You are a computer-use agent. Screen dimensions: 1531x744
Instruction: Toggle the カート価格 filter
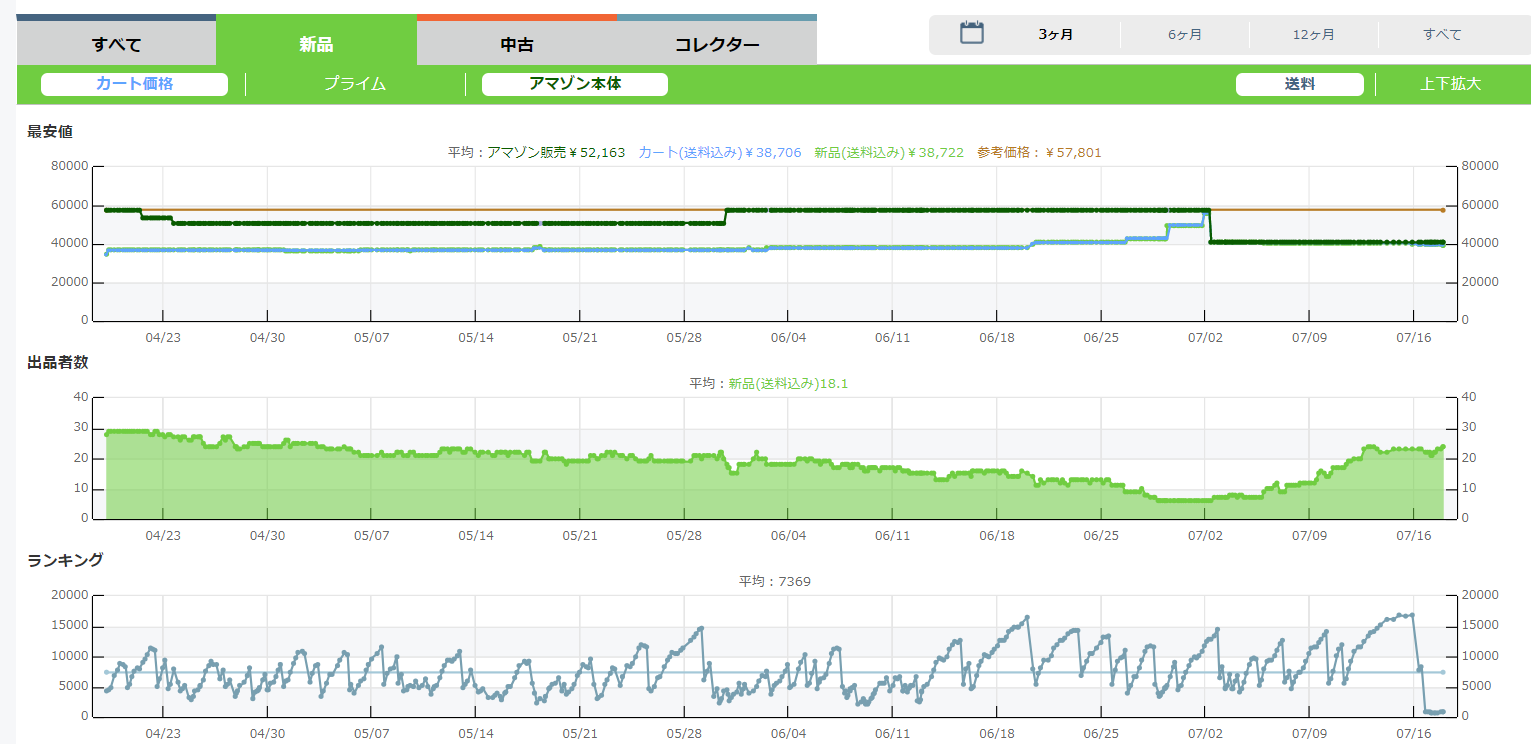pyautogui.click(x=134, y=84)
